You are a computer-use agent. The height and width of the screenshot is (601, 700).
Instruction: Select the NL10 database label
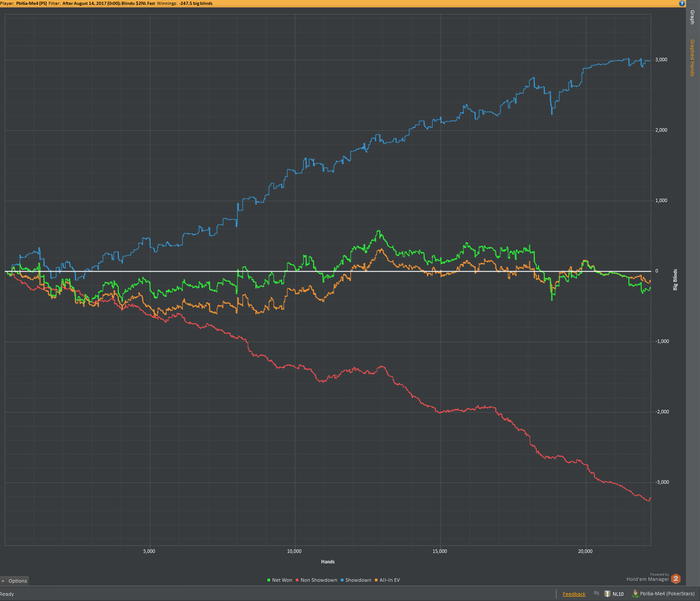[618, 594]
